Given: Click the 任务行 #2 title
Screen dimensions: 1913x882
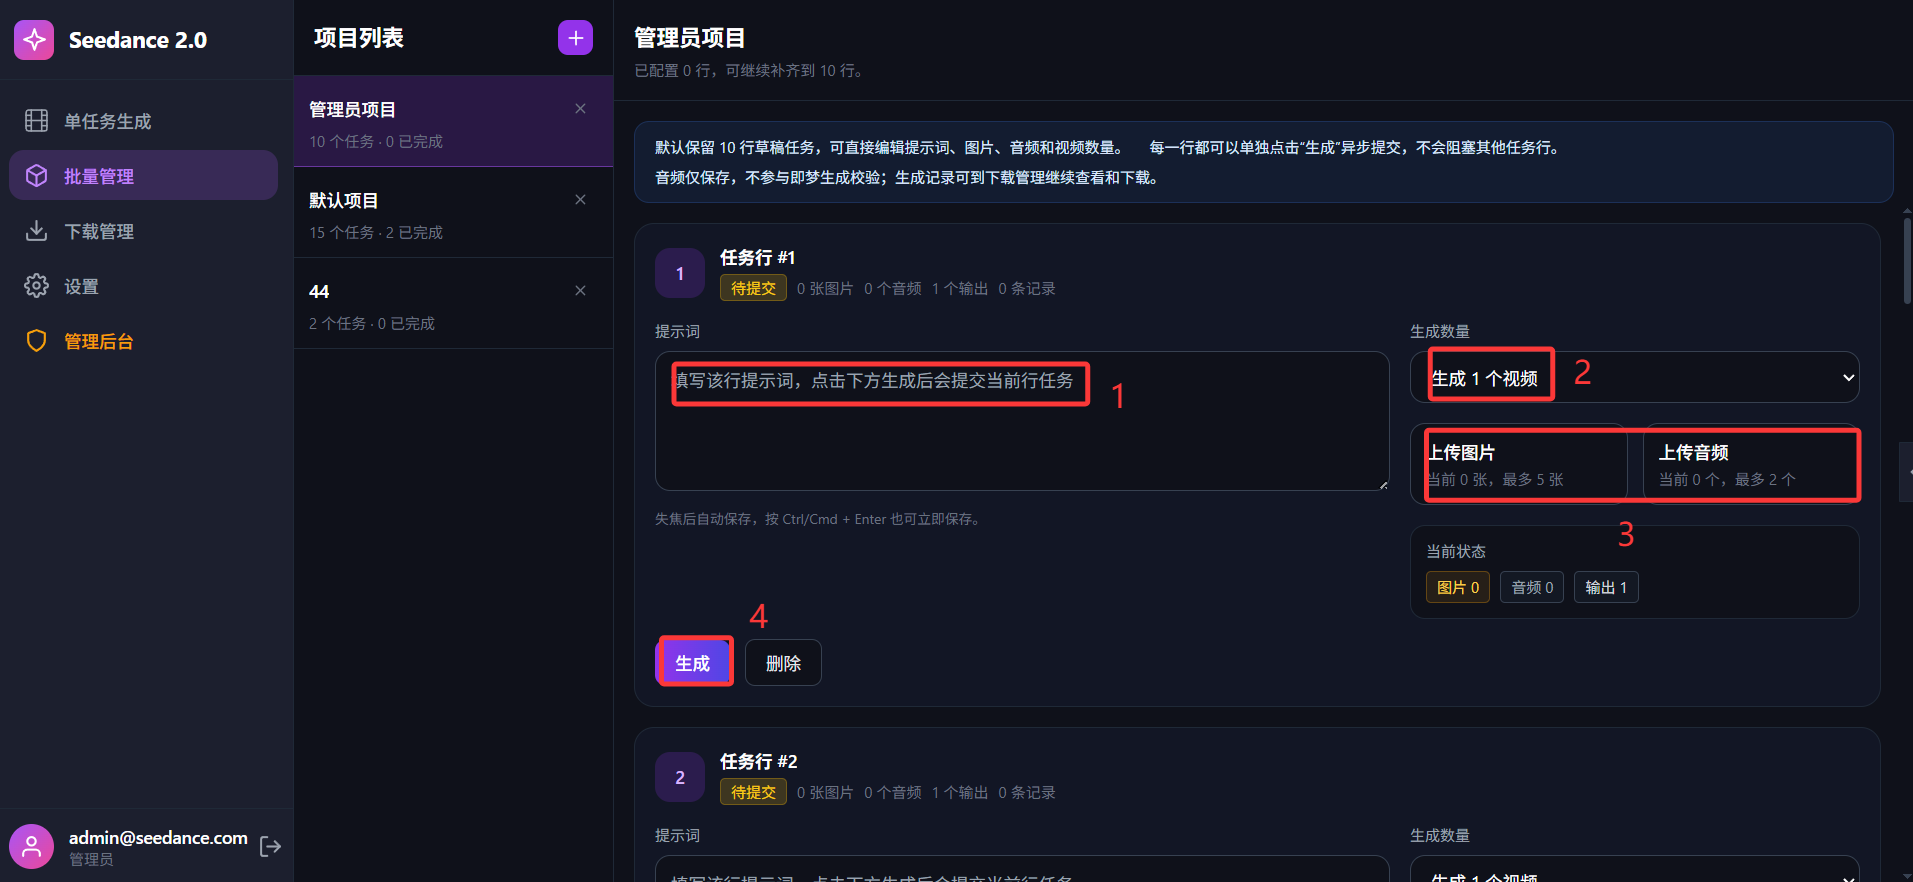Looking at the screenshot, I should click(759, 762).
